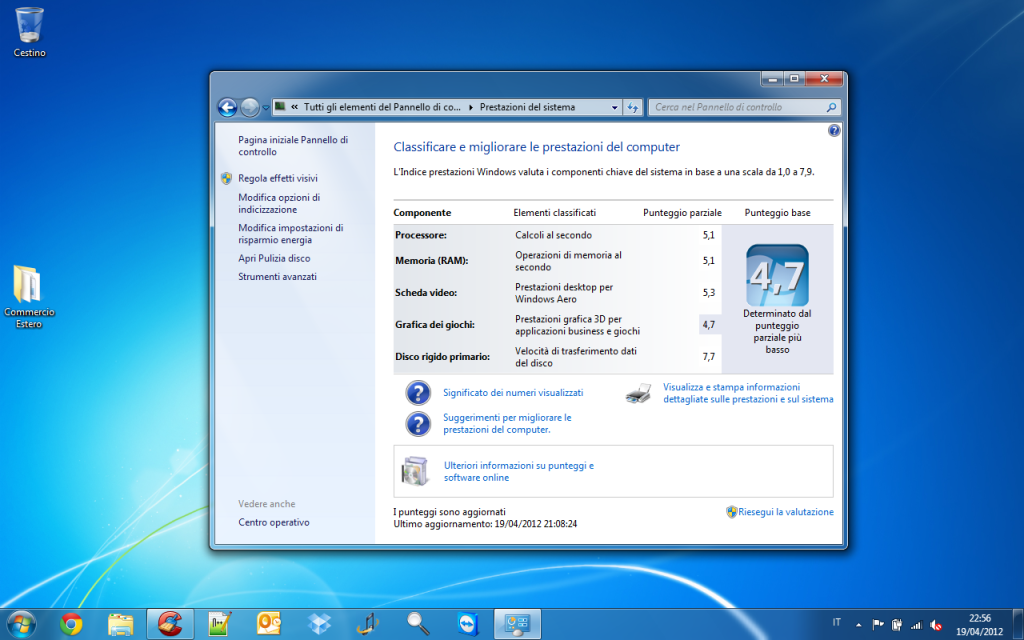Open Dropbox from the taskbar
1024x640 pixels.
coord(319,624)
